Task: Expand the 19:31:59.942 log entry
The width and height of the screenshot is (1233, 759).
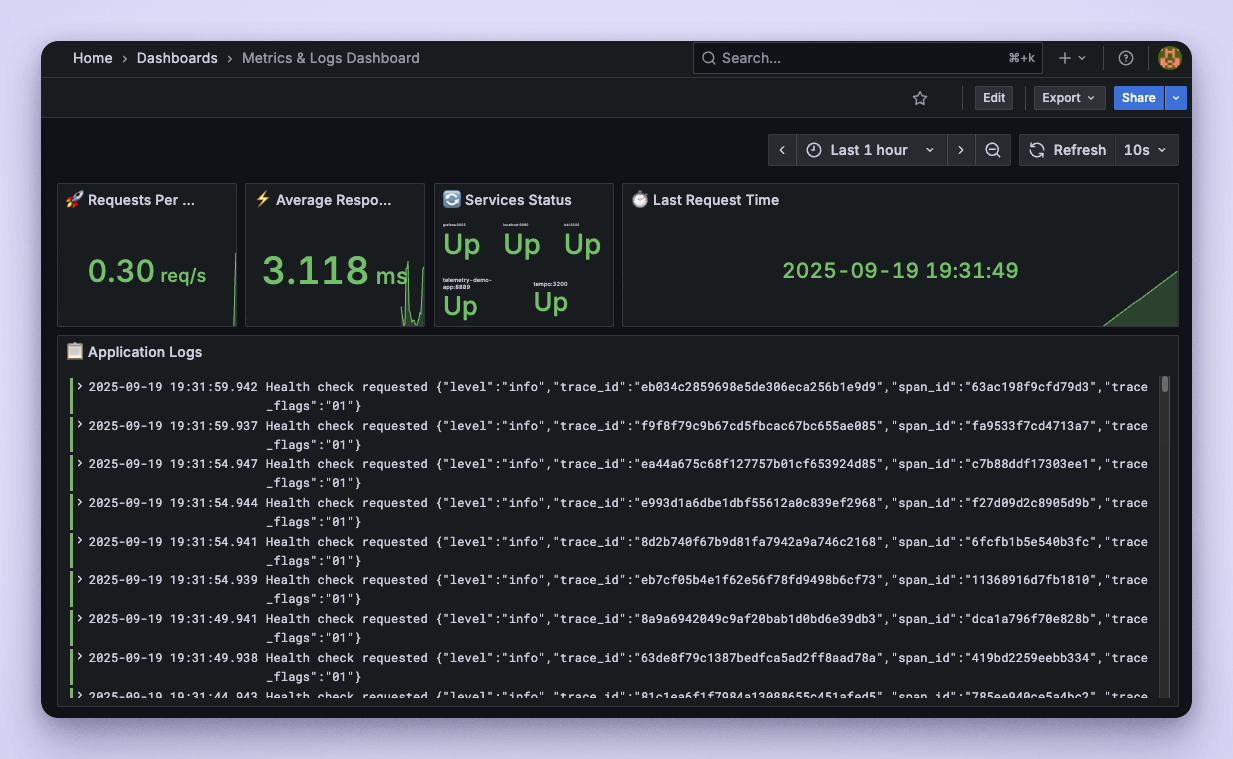Action: coord(80,386)
